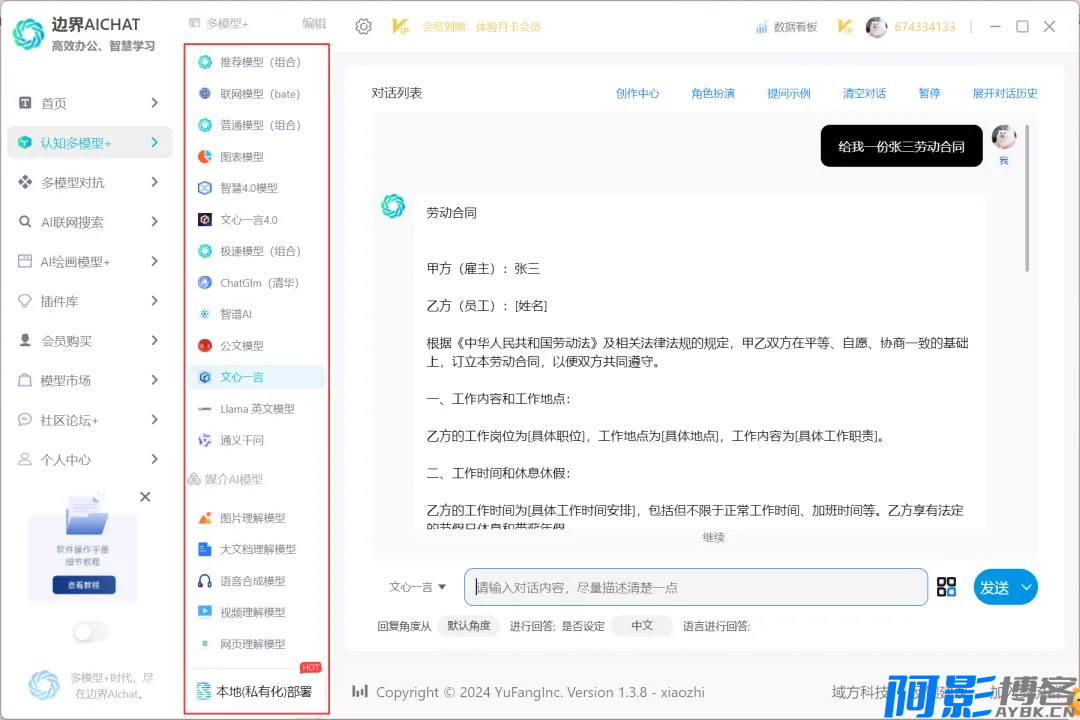Open the 语音合成模型 speech model
This screenshot has height=720, width=1080.
[256, 582]
